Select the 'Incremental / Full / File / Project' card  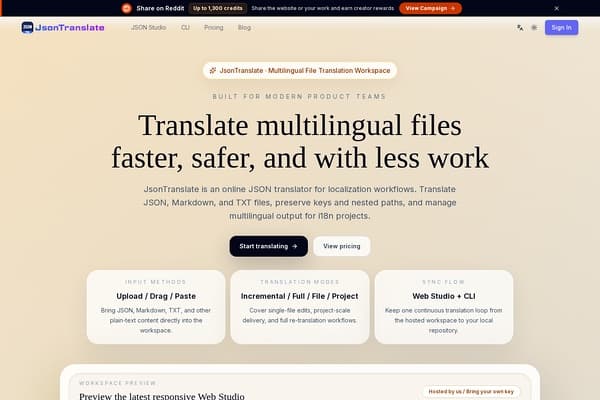(x=300, y=307)
